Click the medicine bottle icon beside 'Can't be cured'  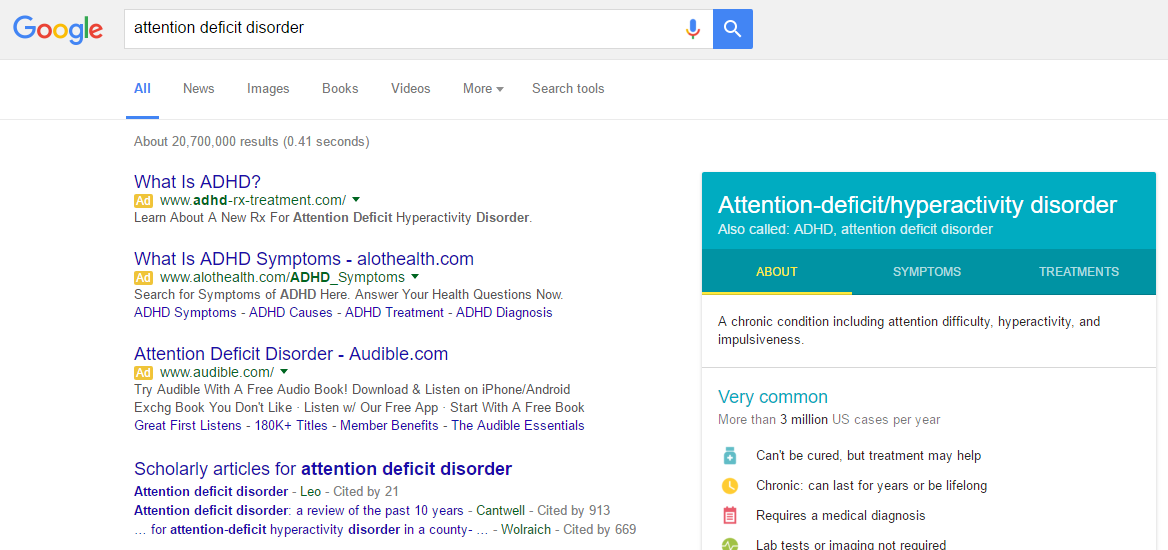(x=729, y=455)
